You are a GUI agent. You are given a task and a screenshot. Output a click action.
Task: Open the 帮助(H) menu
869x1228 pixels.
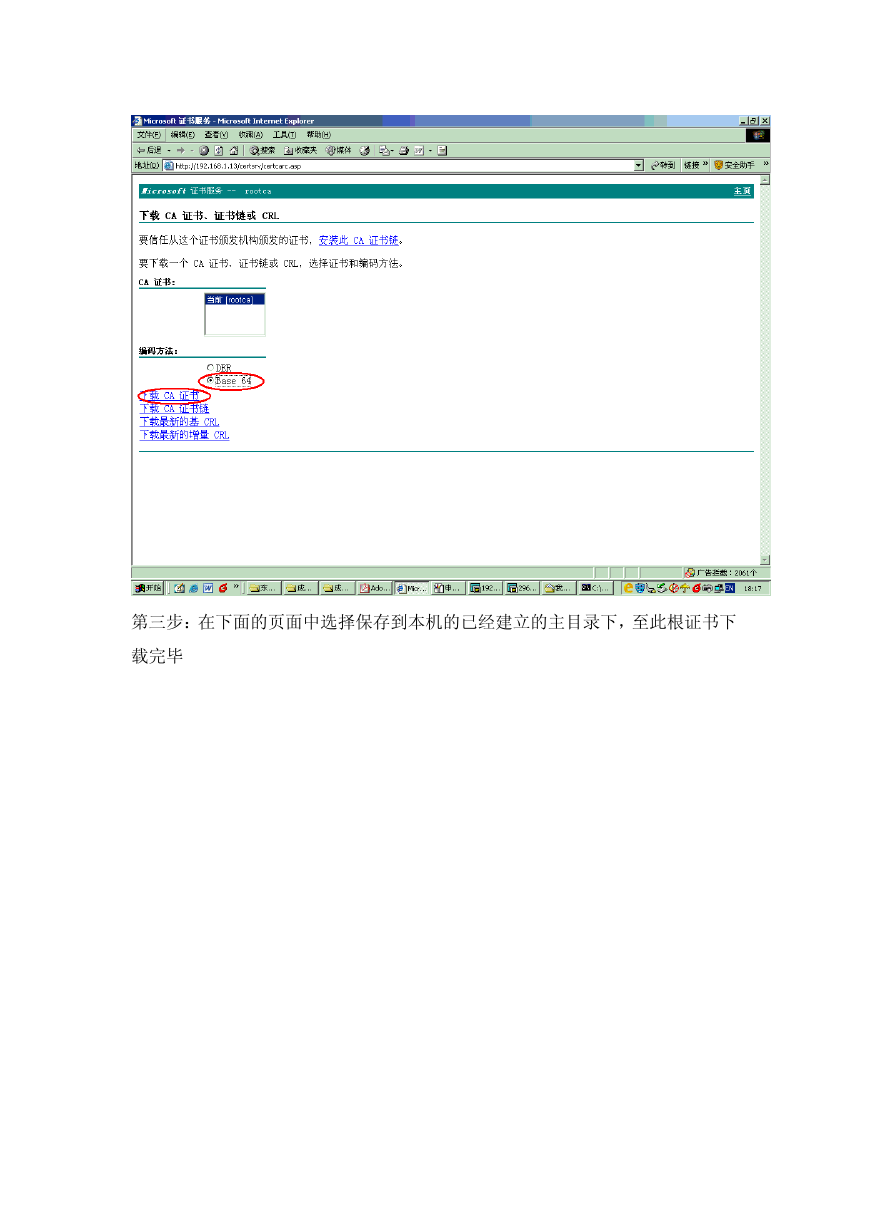(319, 134)
